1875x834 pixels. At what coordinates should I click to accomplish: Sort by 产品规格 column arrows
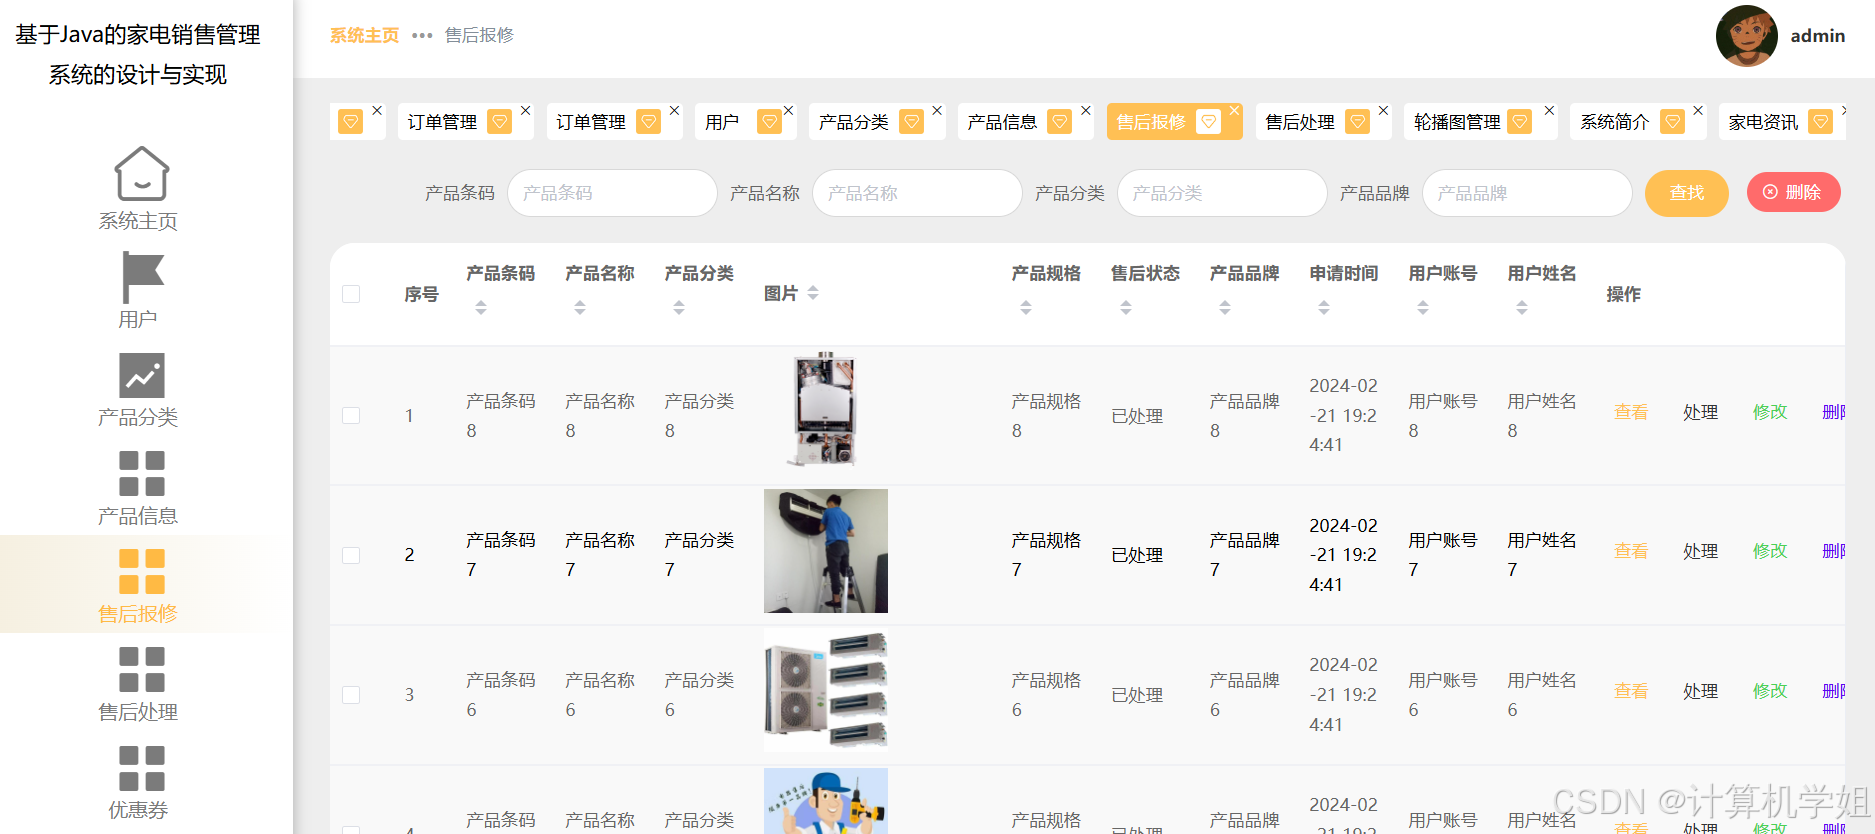[1026, 308]
